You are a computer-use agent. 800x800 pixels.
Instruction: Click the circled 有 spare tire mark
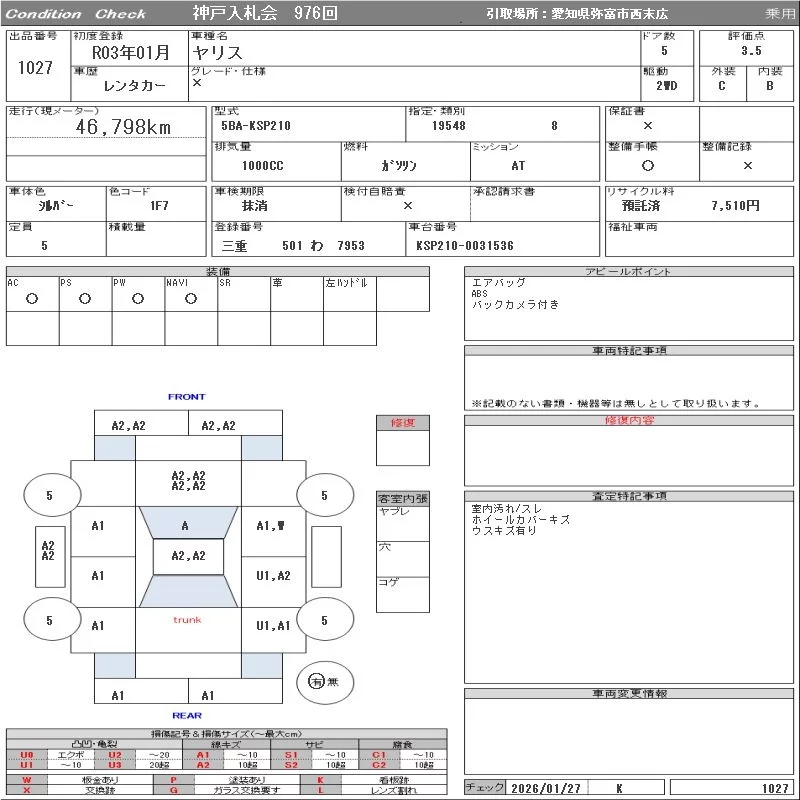[x=317, y=681]
